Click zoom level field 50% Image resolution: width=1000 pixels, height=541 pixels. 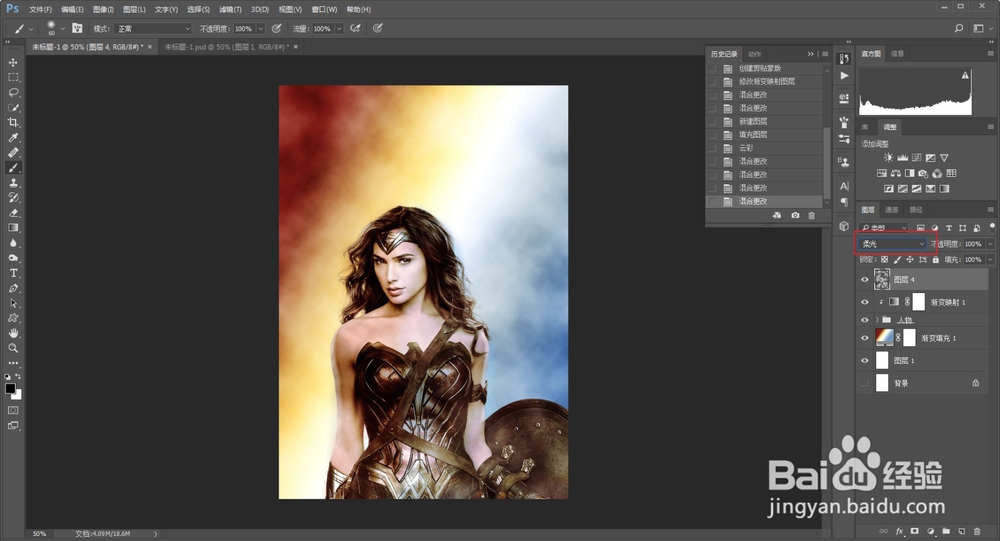pos(40,533)
